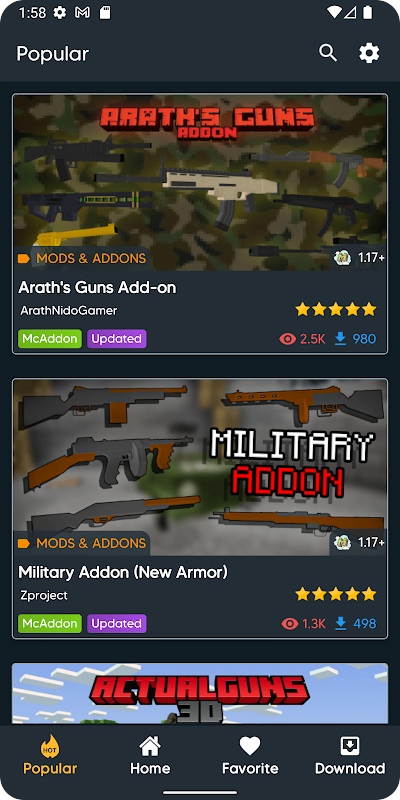Tap the 1.17+ version icon on Military Addon
This screenshot has height=800, width=400.
point(343,542)
